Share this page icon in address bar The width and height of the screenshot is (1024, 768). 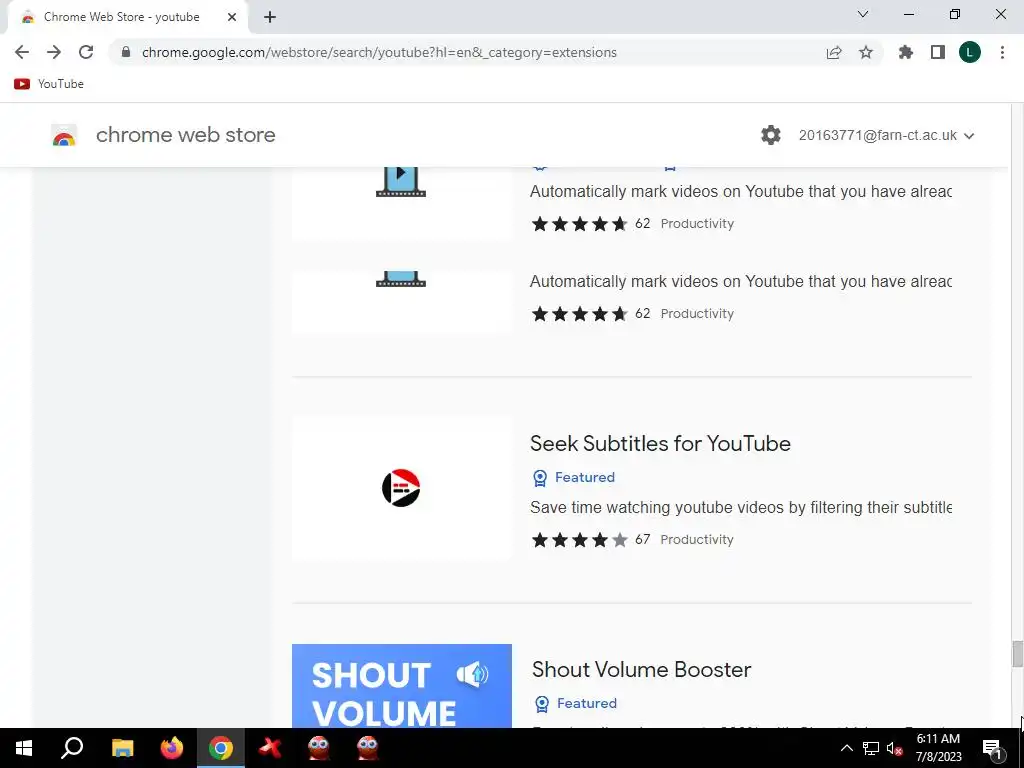pos(834,52)
